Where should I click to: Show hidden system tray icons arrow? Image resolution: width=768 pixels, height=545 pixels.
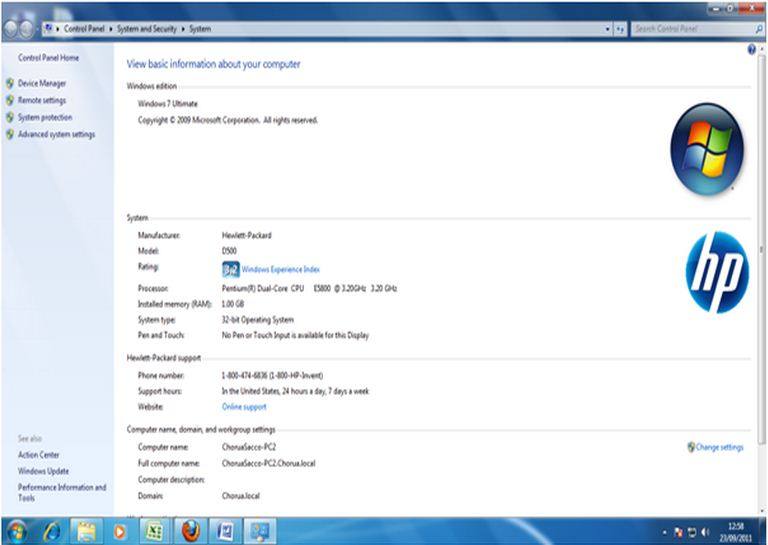666,531
